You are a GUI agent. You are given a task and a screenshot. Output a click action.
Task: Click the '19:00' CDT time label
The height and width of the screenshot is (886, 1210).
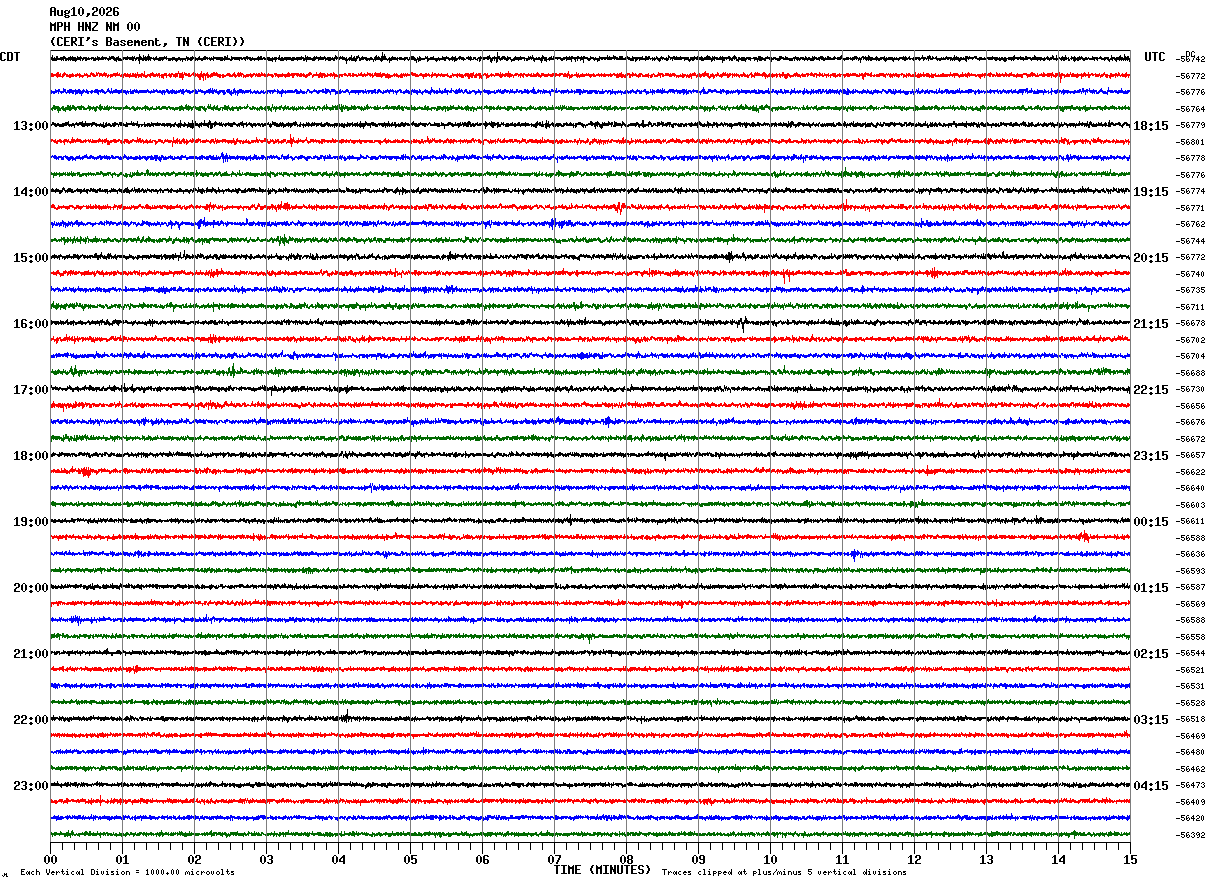(30, 522)
